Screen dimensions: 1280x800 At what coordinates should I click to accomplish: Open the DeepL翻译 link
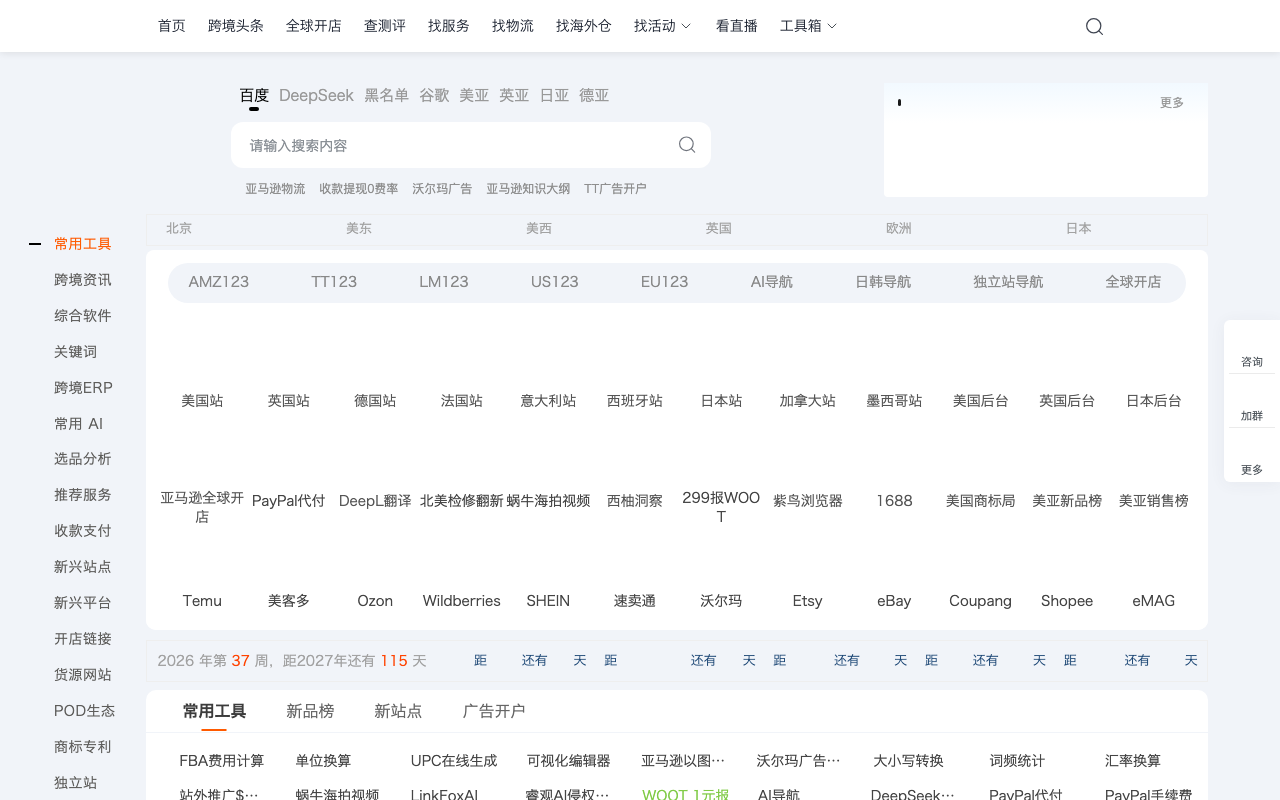coord(375,501)
